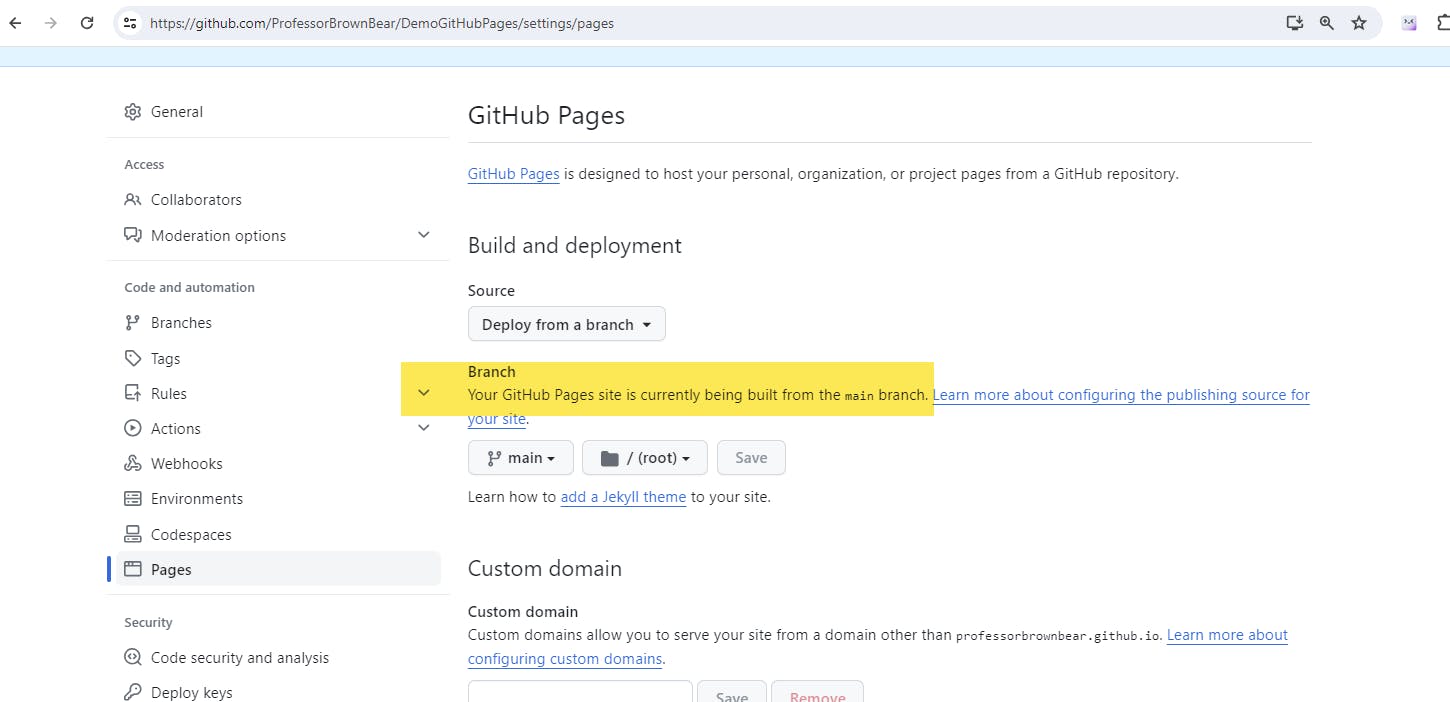Viewport: 1450px width, 702px height.
Task: Click inside the custom domain input field
Action: [x=579, y=694]
